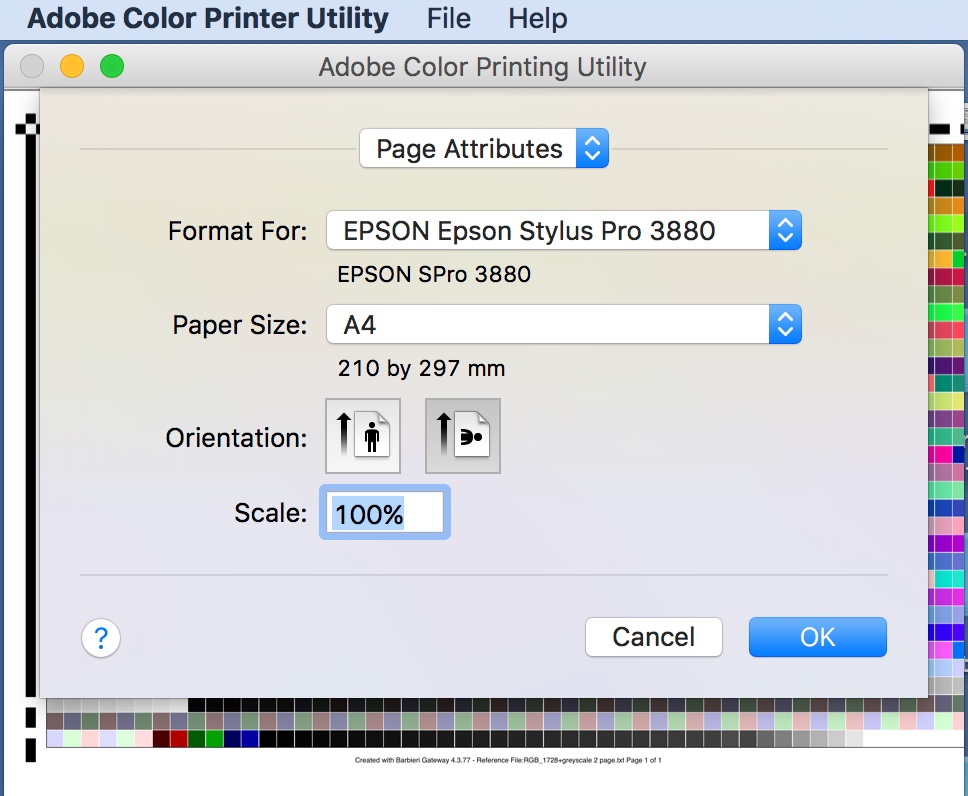Open the File menu
The height and width of the screenshot is (796, 968).
pos(449,18)
